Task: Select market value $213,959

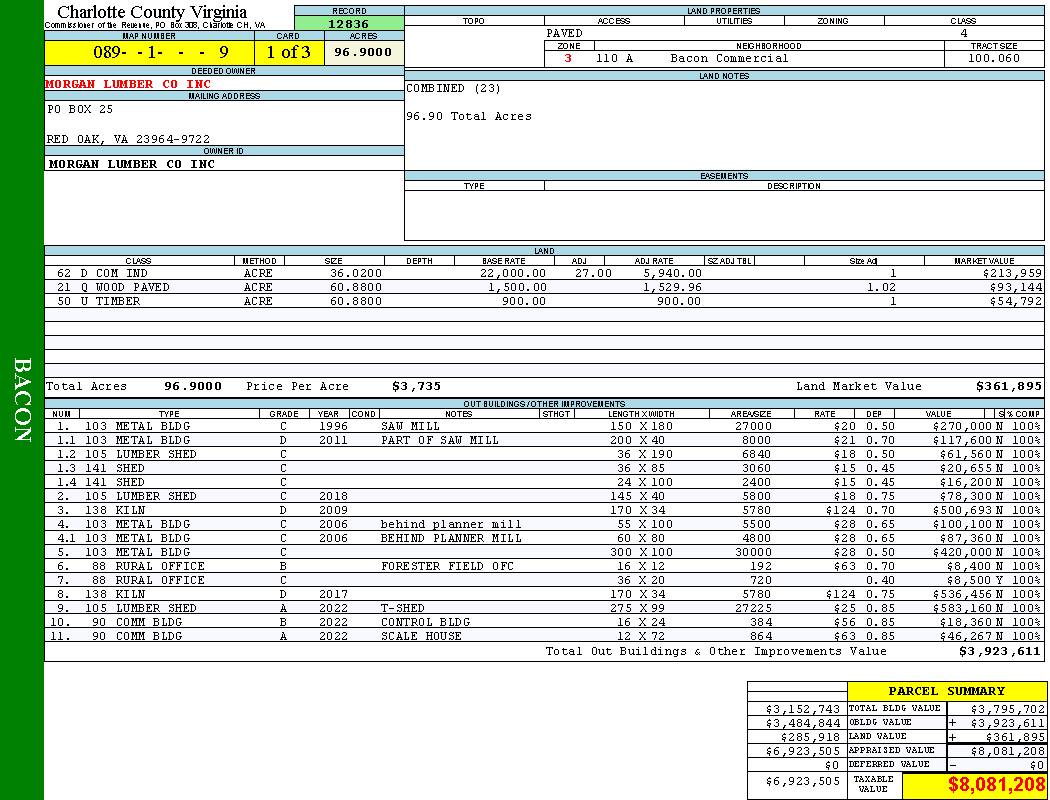Action: (1012, 273)
